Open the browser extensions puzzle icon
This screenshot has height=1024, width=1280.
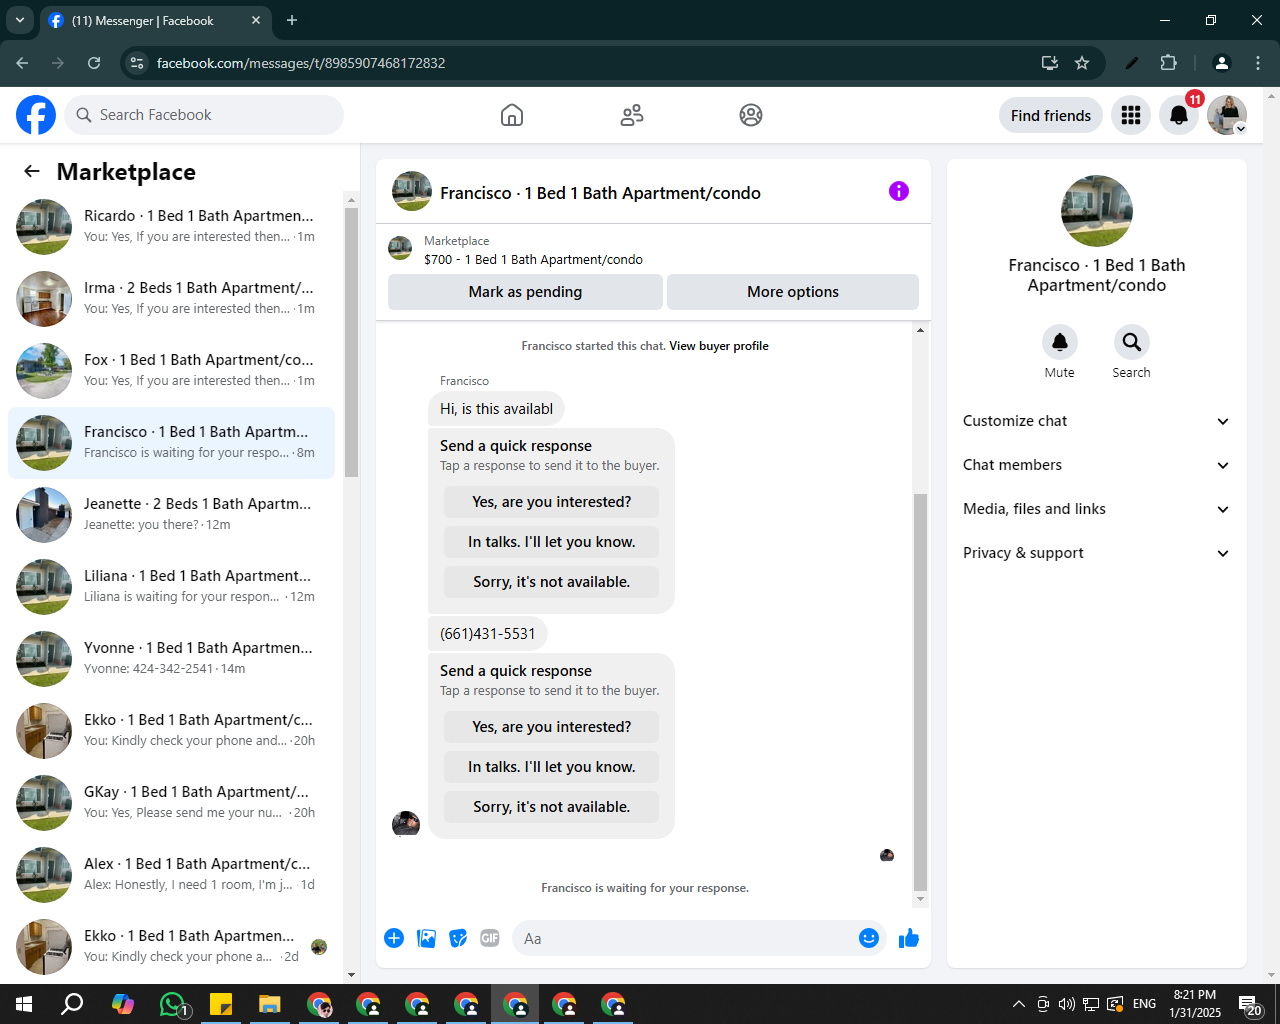[1168, 63]
